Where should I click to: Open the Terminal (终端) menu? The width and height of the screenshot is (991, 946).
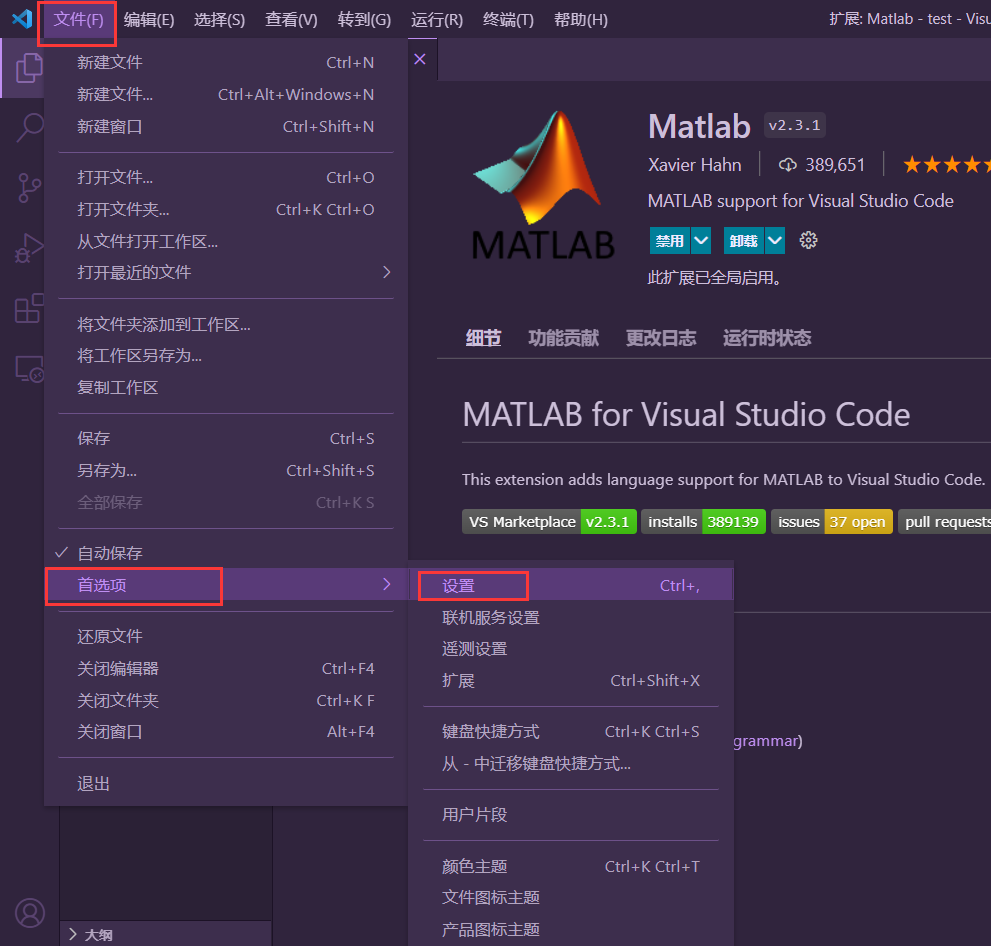[x=508, y=20]
